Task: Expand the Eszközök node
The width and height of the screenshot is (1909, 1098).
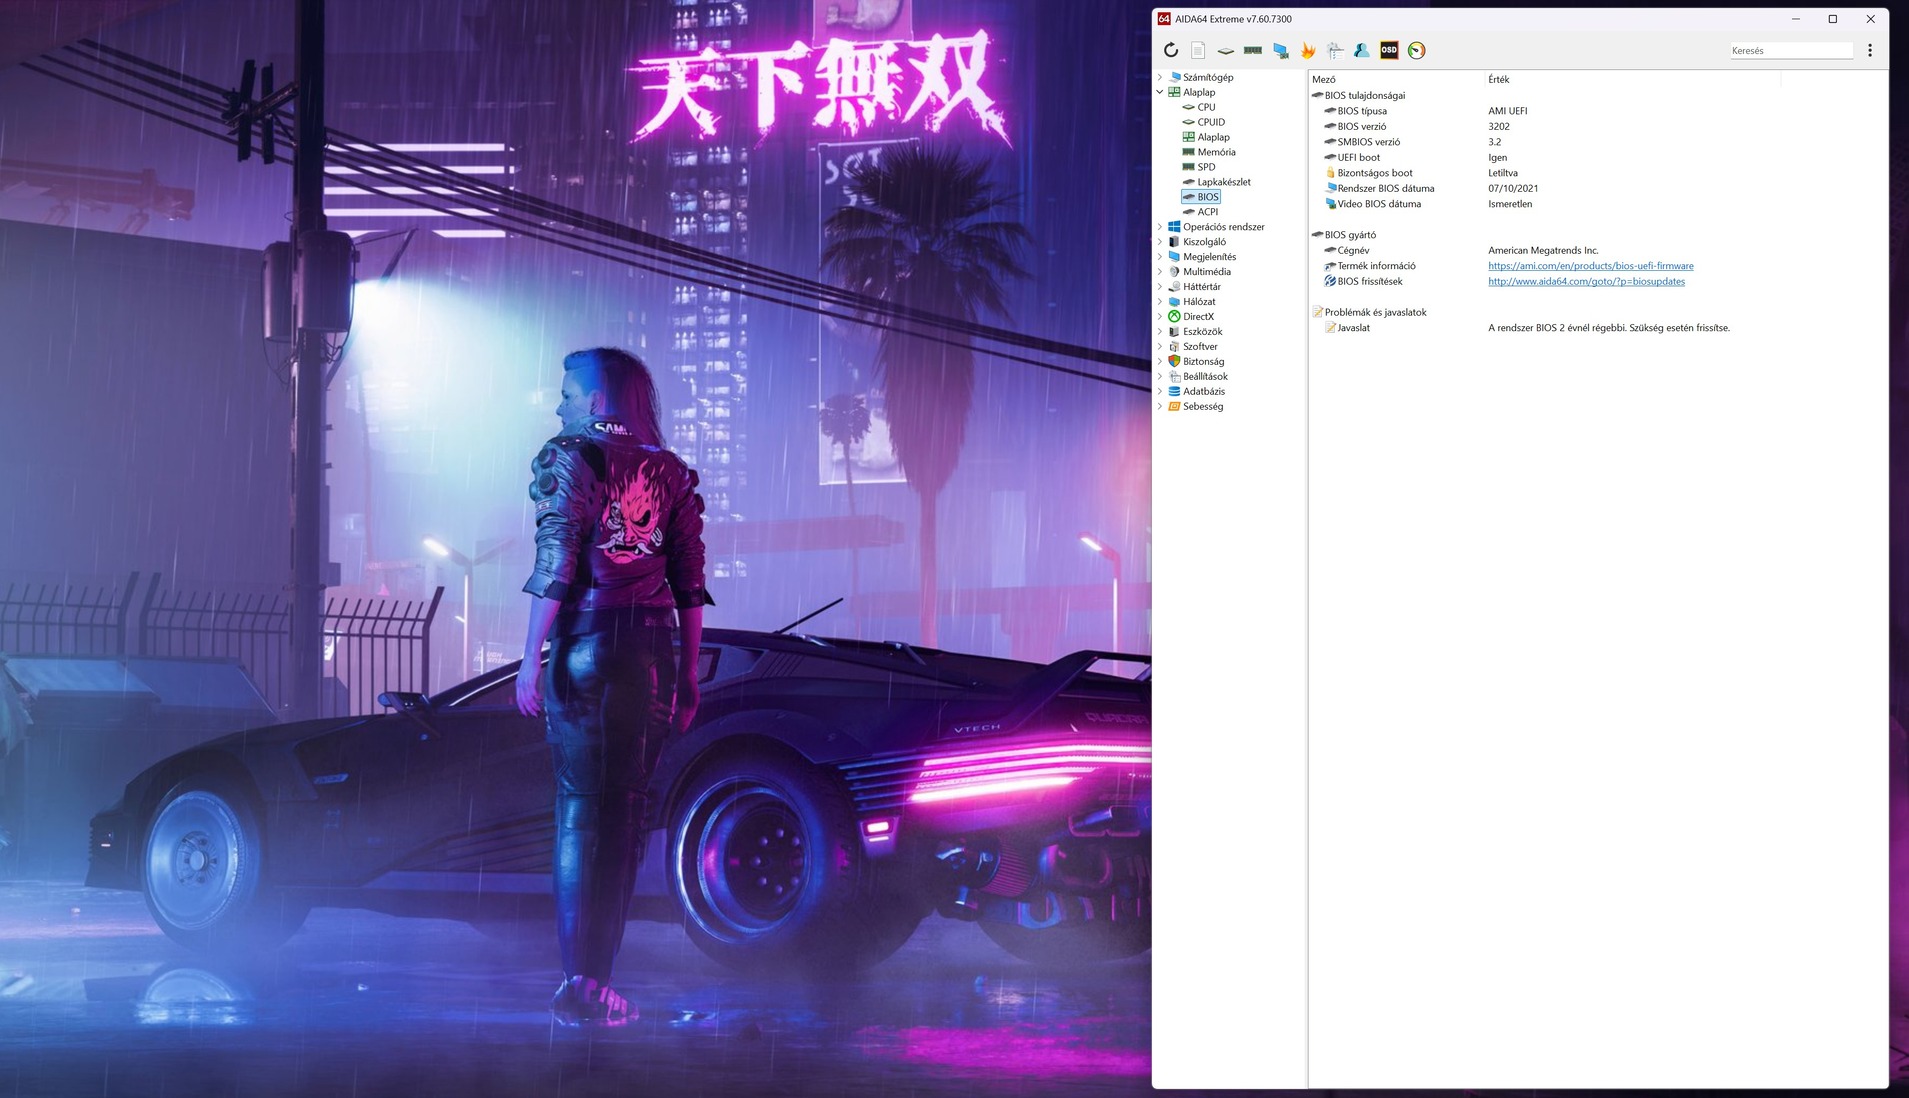Action: point(1160,332)
